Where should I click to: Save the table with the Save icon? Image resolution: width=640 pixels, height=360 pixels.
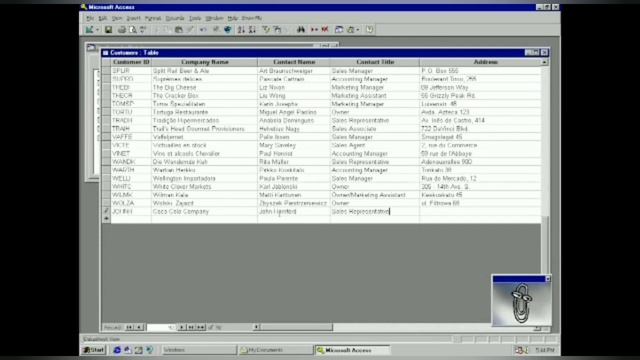[x=108, y=30]
